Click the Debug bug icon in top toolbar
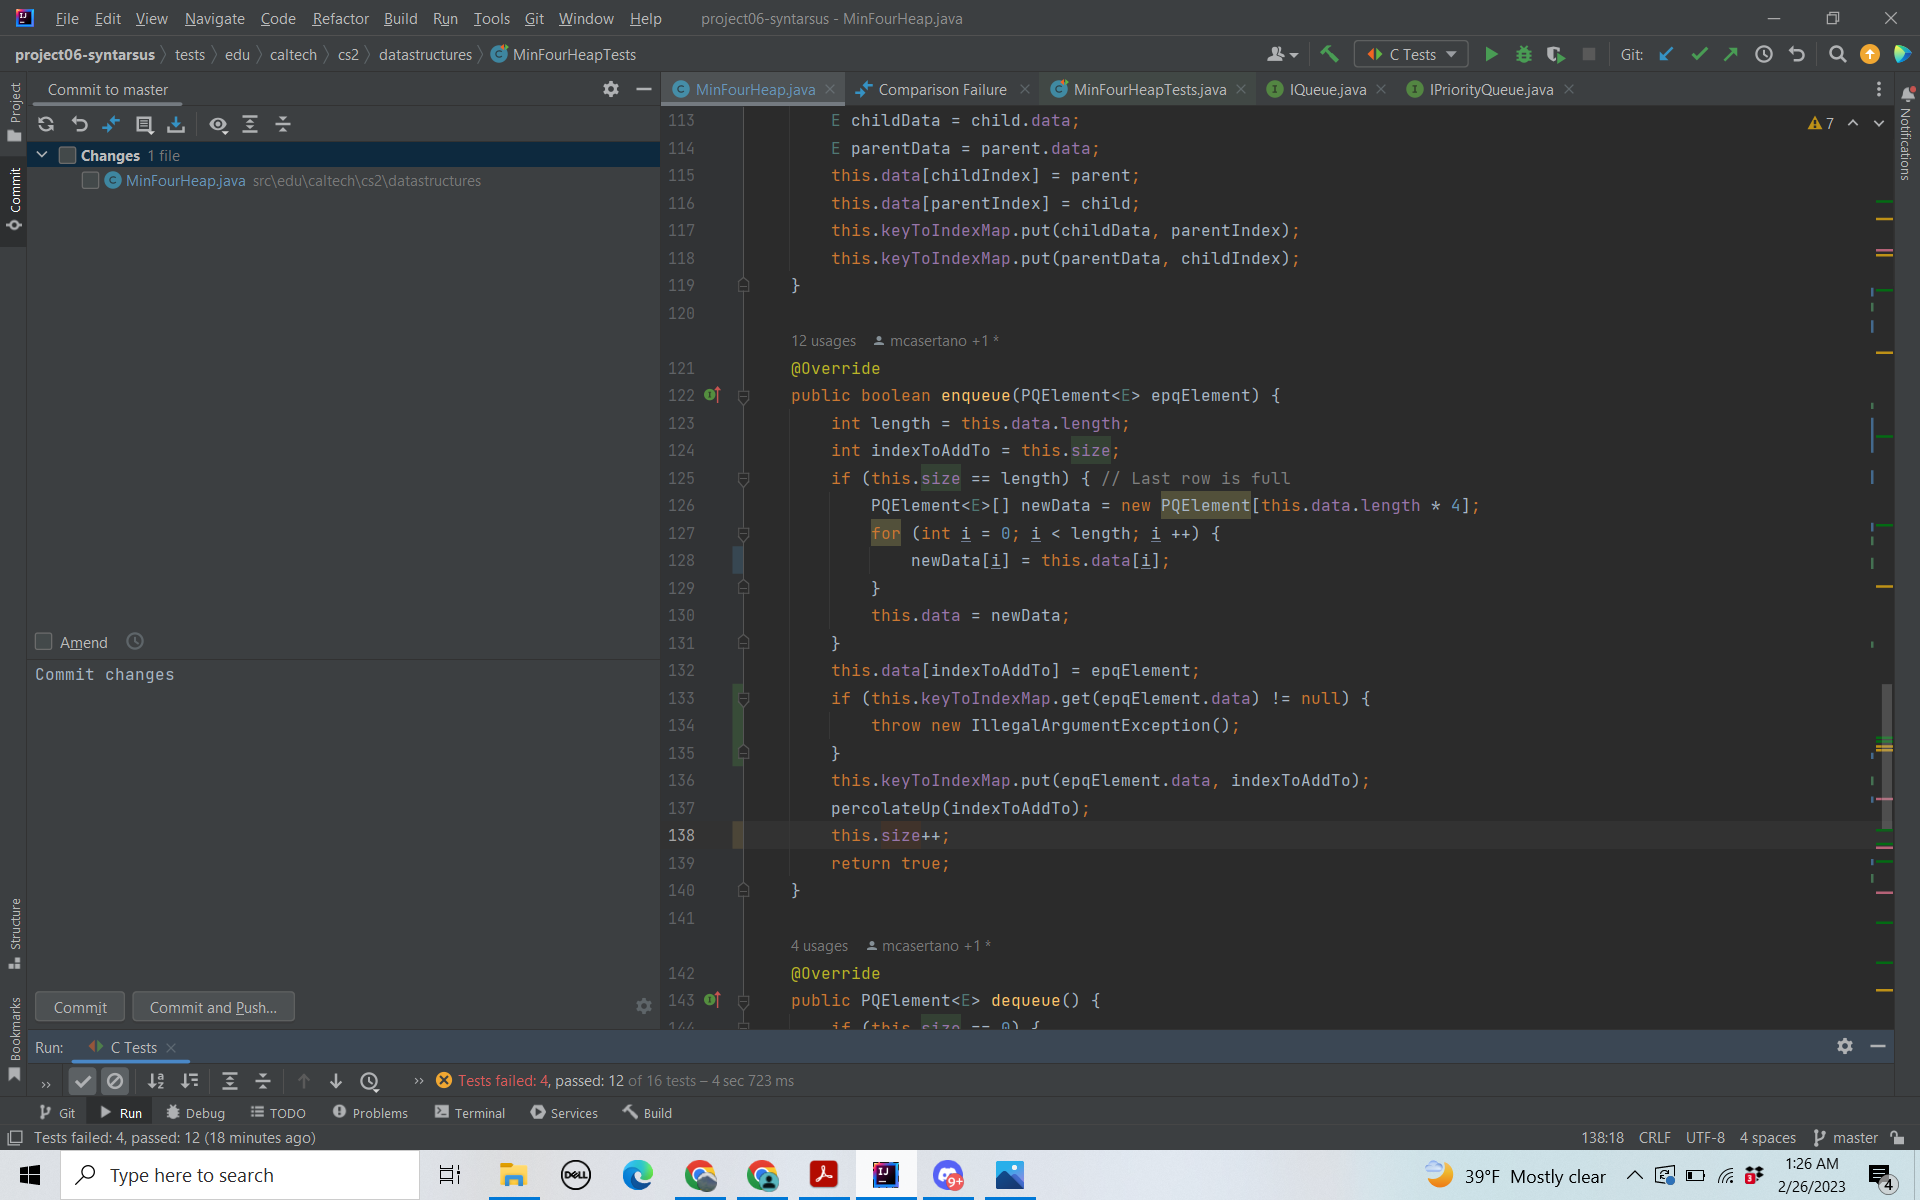 (1523, 54)
